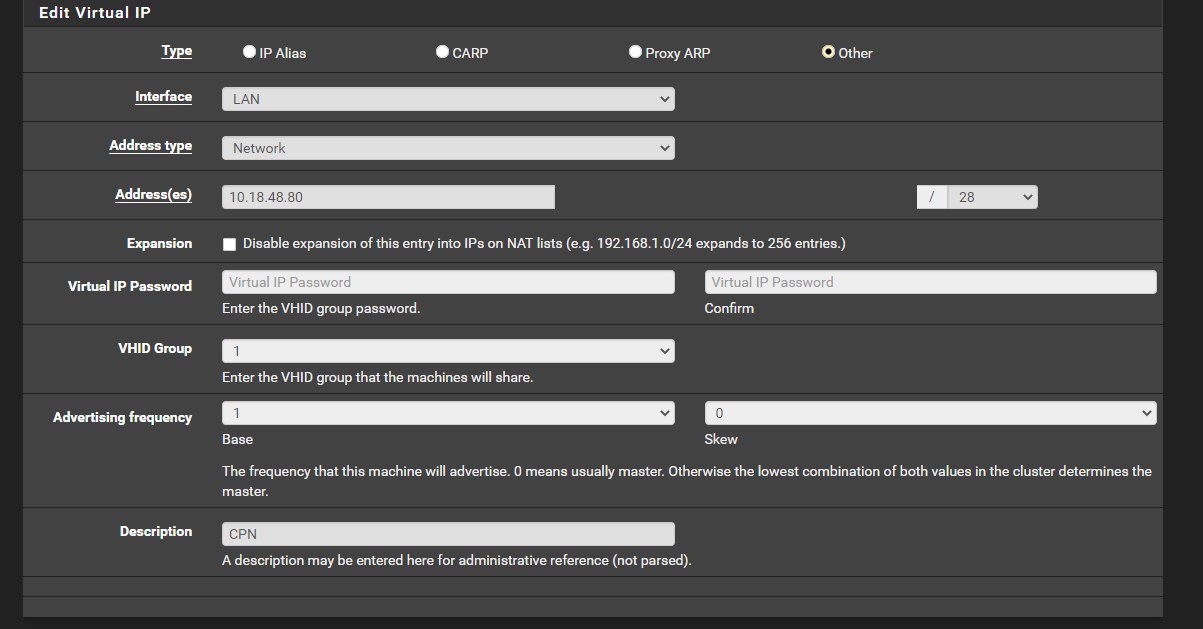
Task: Click the Address(es) field containing 10.18.48.80
Action: tap(388, 197)
